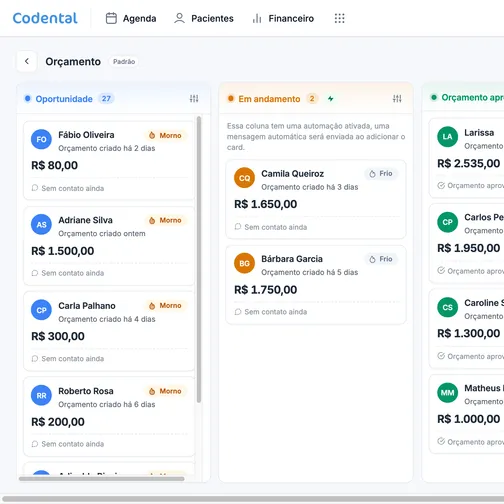The image size is (504, 504).
Task: Click the green CP avatar of Carlos
Action: pos(447,222)
